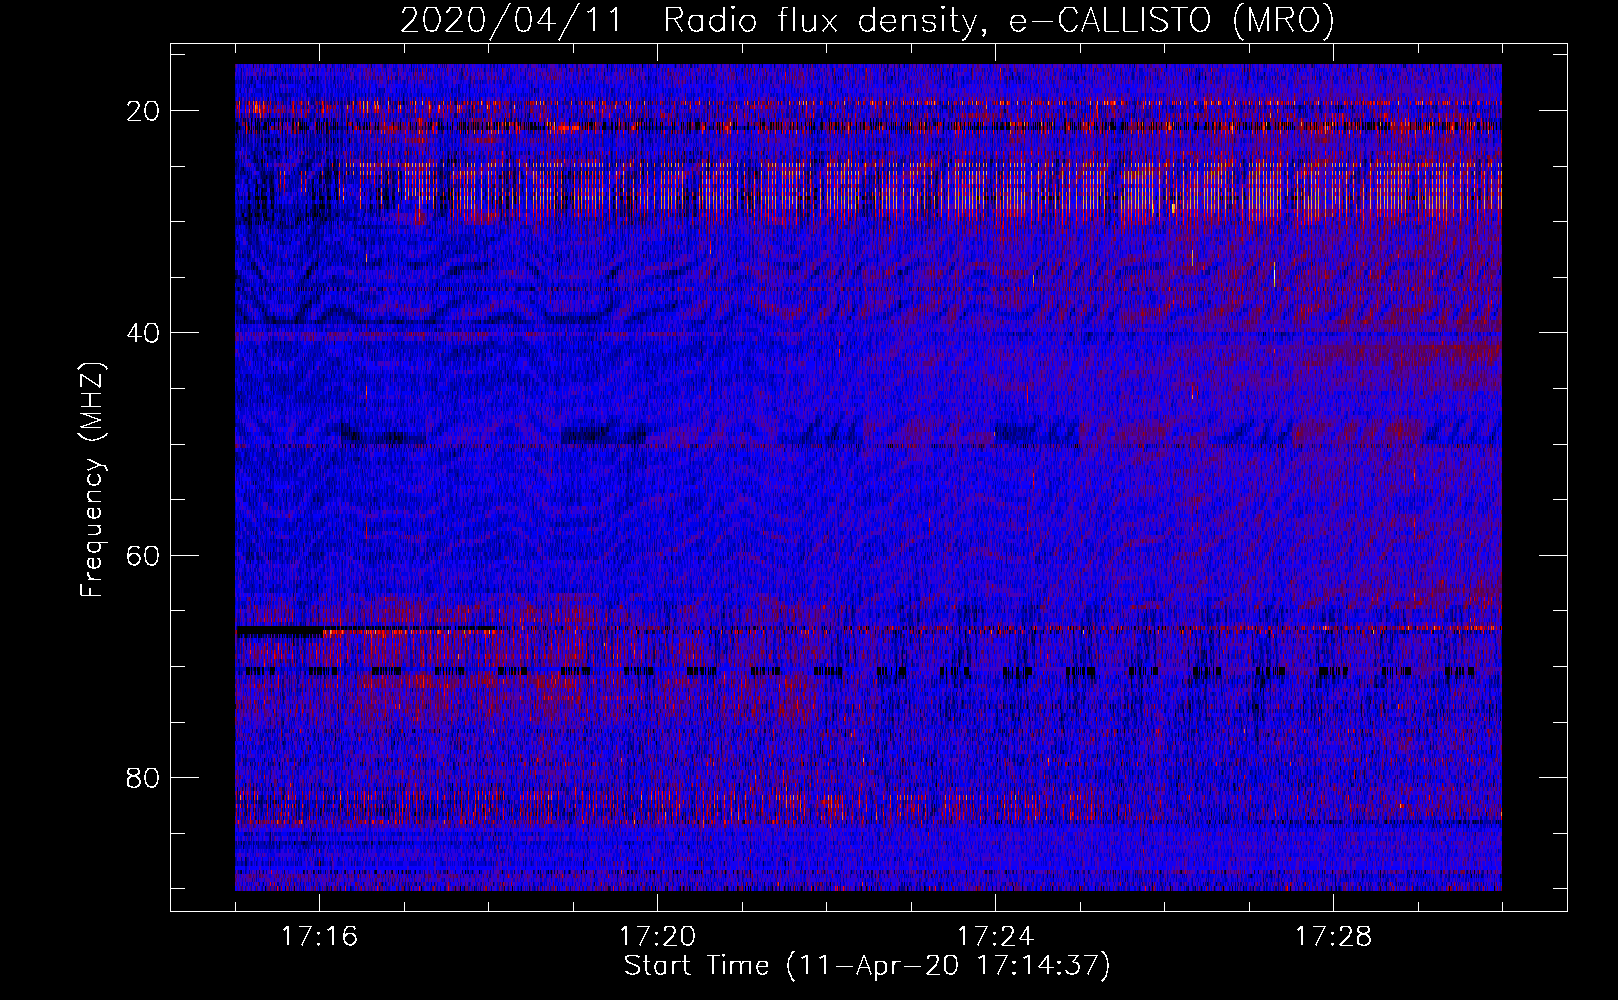The image size is (1618, 1000).
Task: Click the 60 MHz frequency tick label
Action: coord(144,555)
